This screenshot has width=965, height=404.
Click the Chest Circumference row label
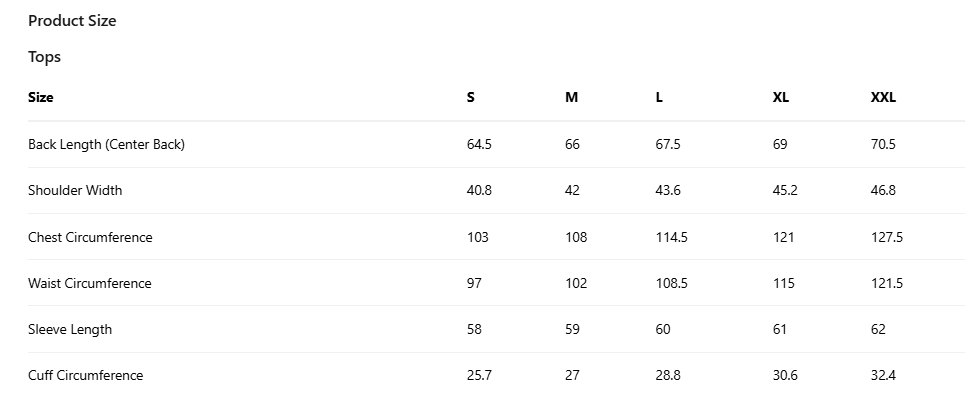[90, 237]
